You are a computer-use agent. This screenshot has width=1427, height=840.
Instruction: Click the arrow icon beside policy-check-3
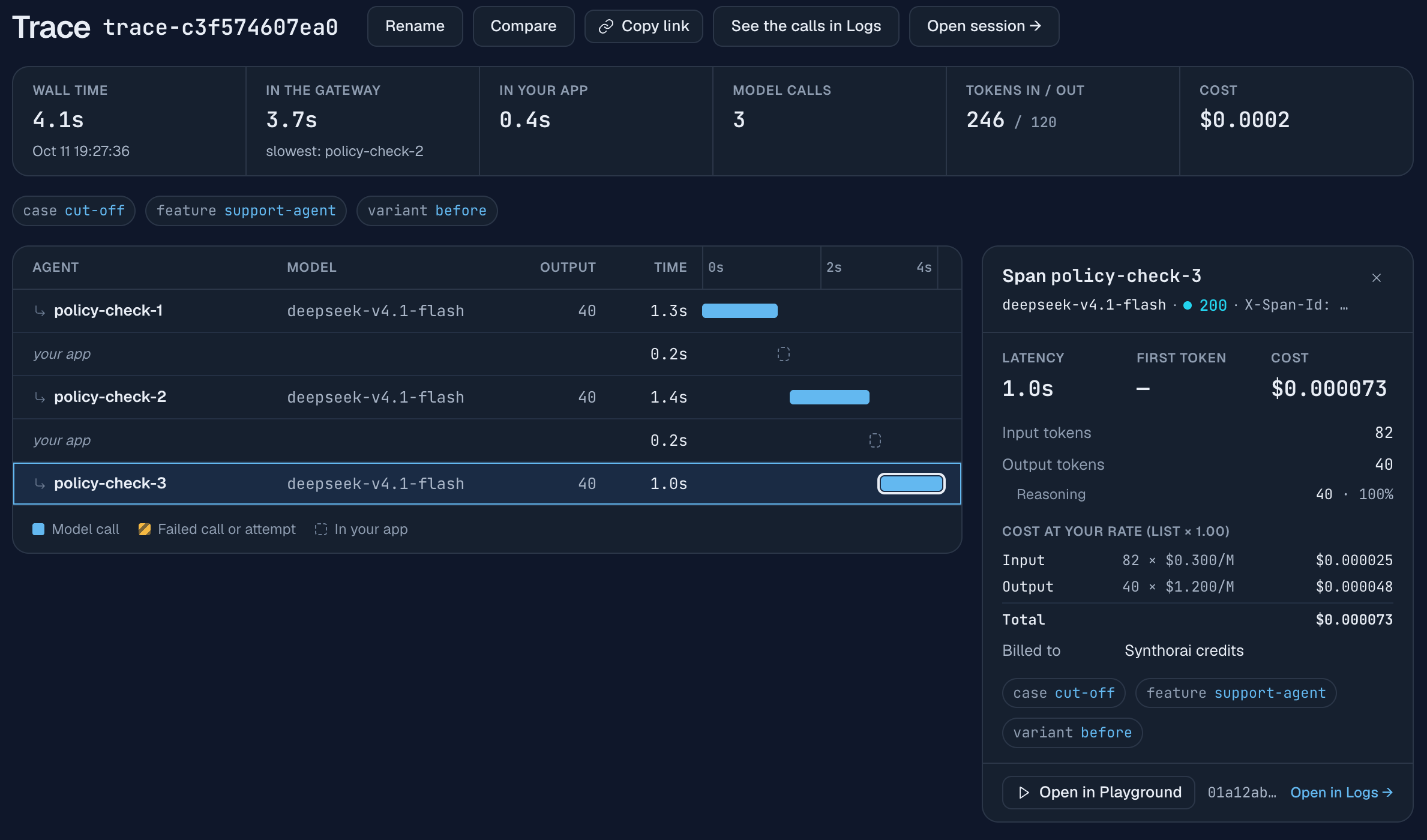click(x=40, y=484)
